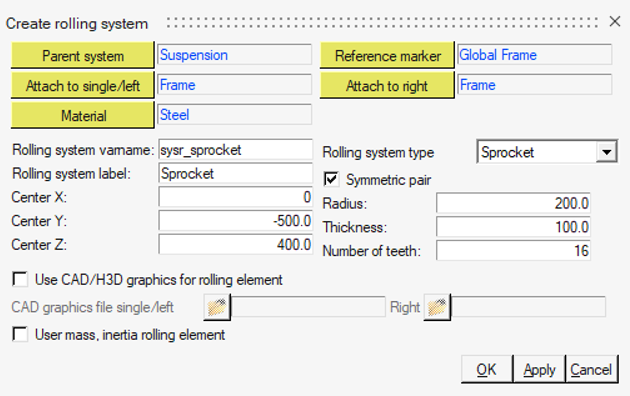Toggle the Symmetric pair checkbox
Screen dimensions: 630x396
(x=331, y=179)
